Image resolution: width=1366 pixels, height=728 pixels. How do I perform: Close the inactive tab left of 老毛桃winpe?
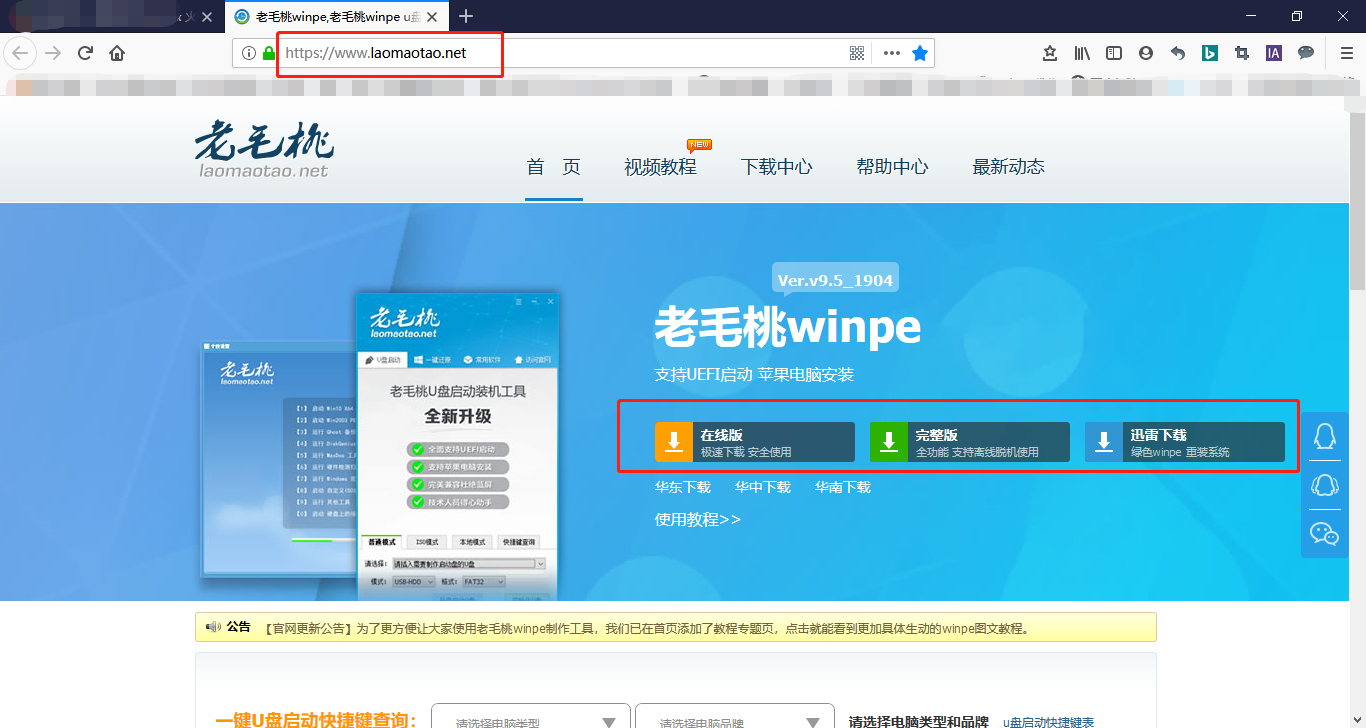(207, 17)
